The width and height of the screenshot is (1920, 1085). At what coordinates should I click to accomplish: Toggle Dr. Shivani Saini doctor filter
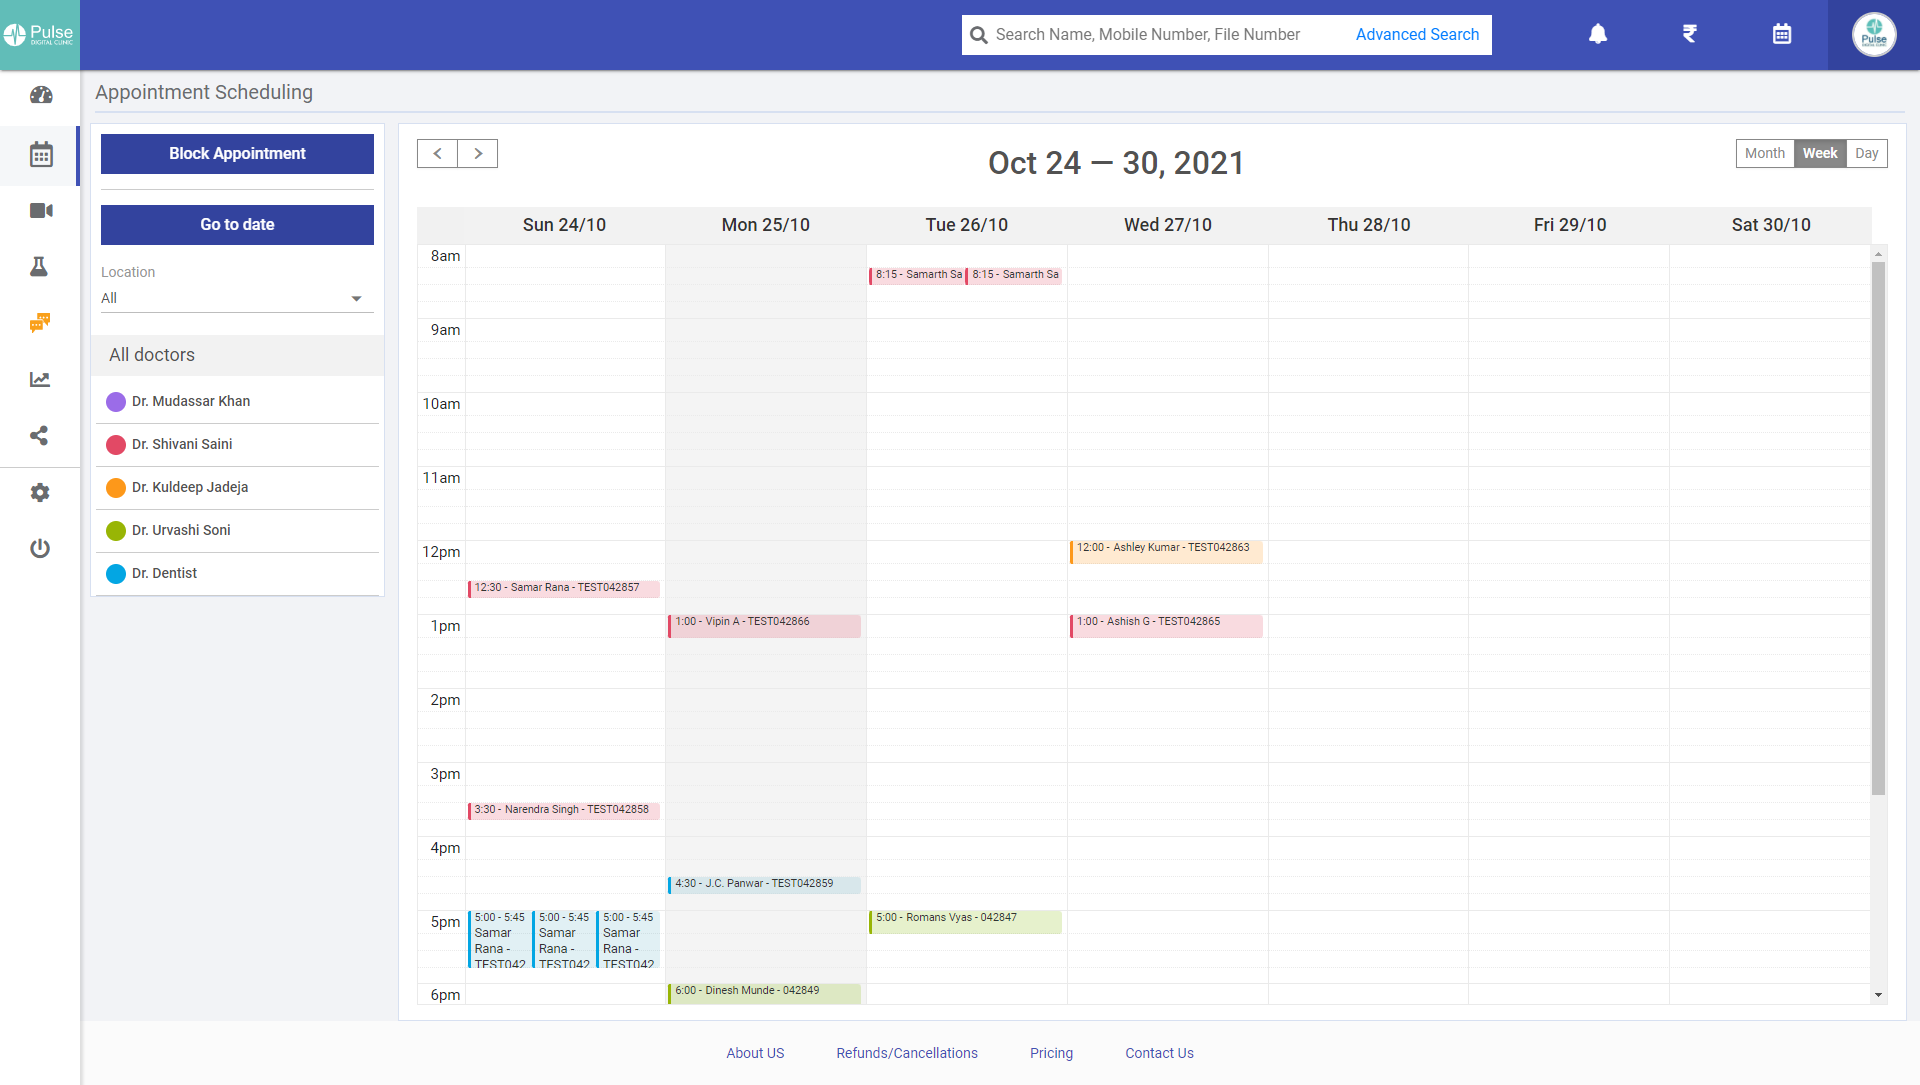pos(182,444)
